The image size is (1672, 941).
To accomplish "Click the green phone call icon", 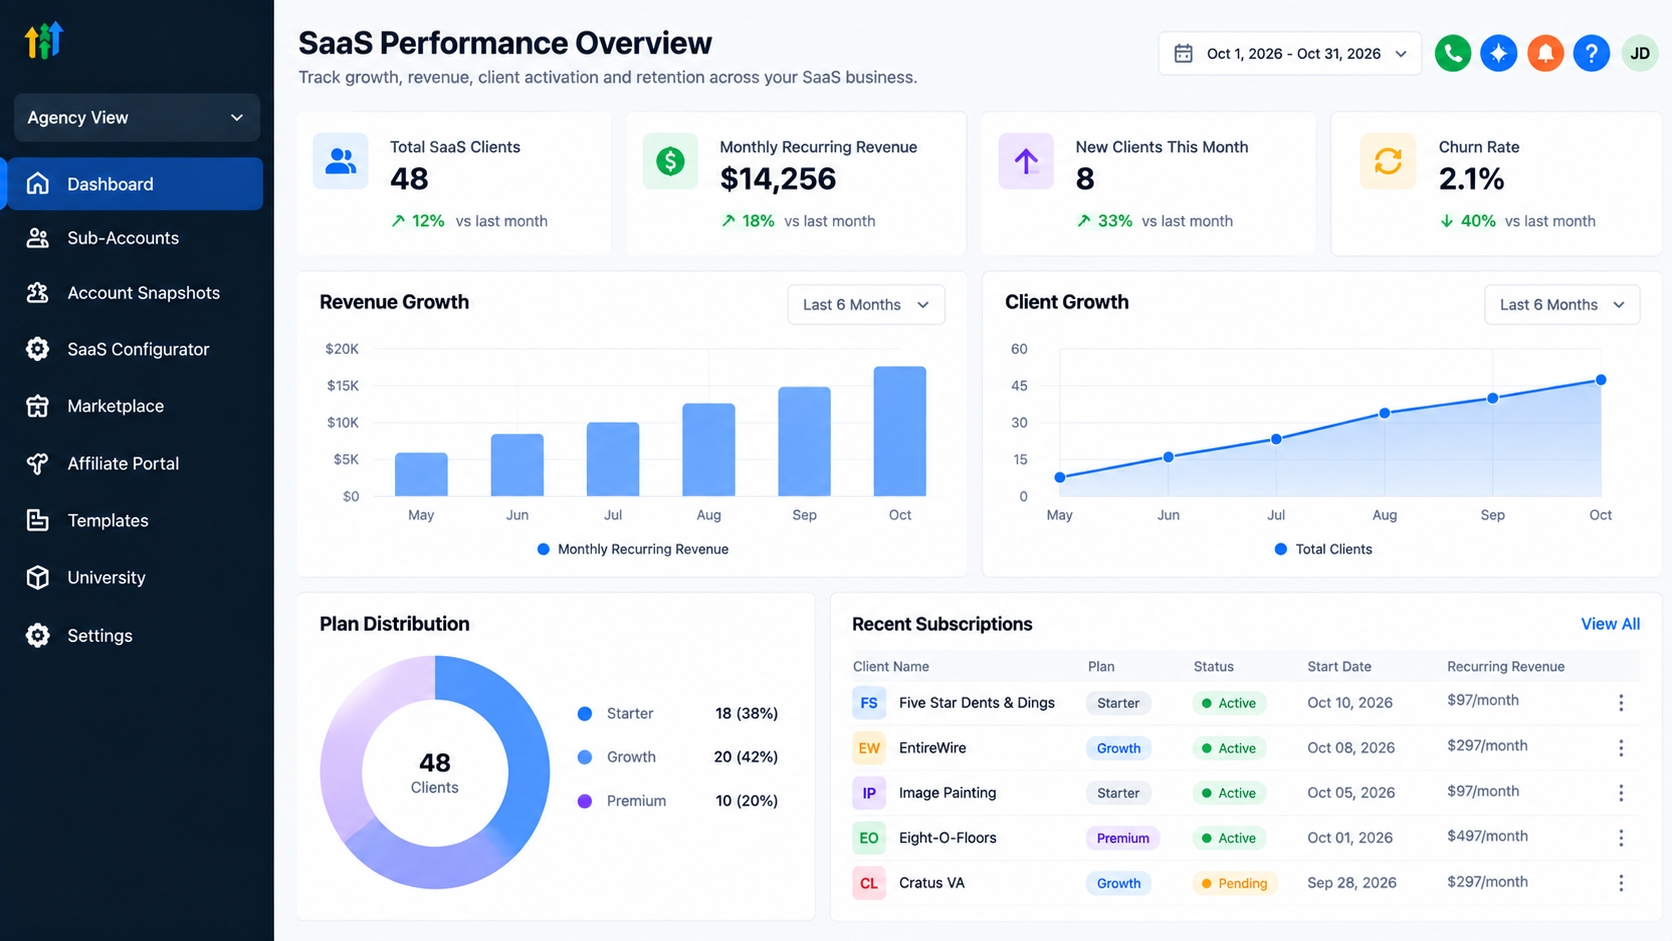I will coord(1452,53).
